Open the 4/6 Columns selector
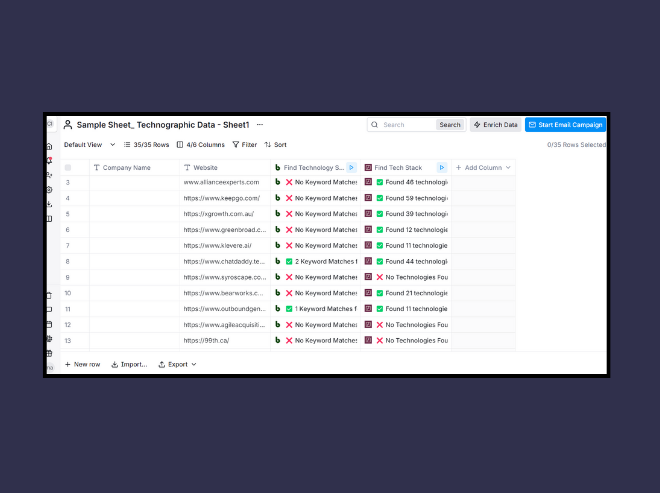The width and height of the screenshot is (660, 493). click(200, 145)
